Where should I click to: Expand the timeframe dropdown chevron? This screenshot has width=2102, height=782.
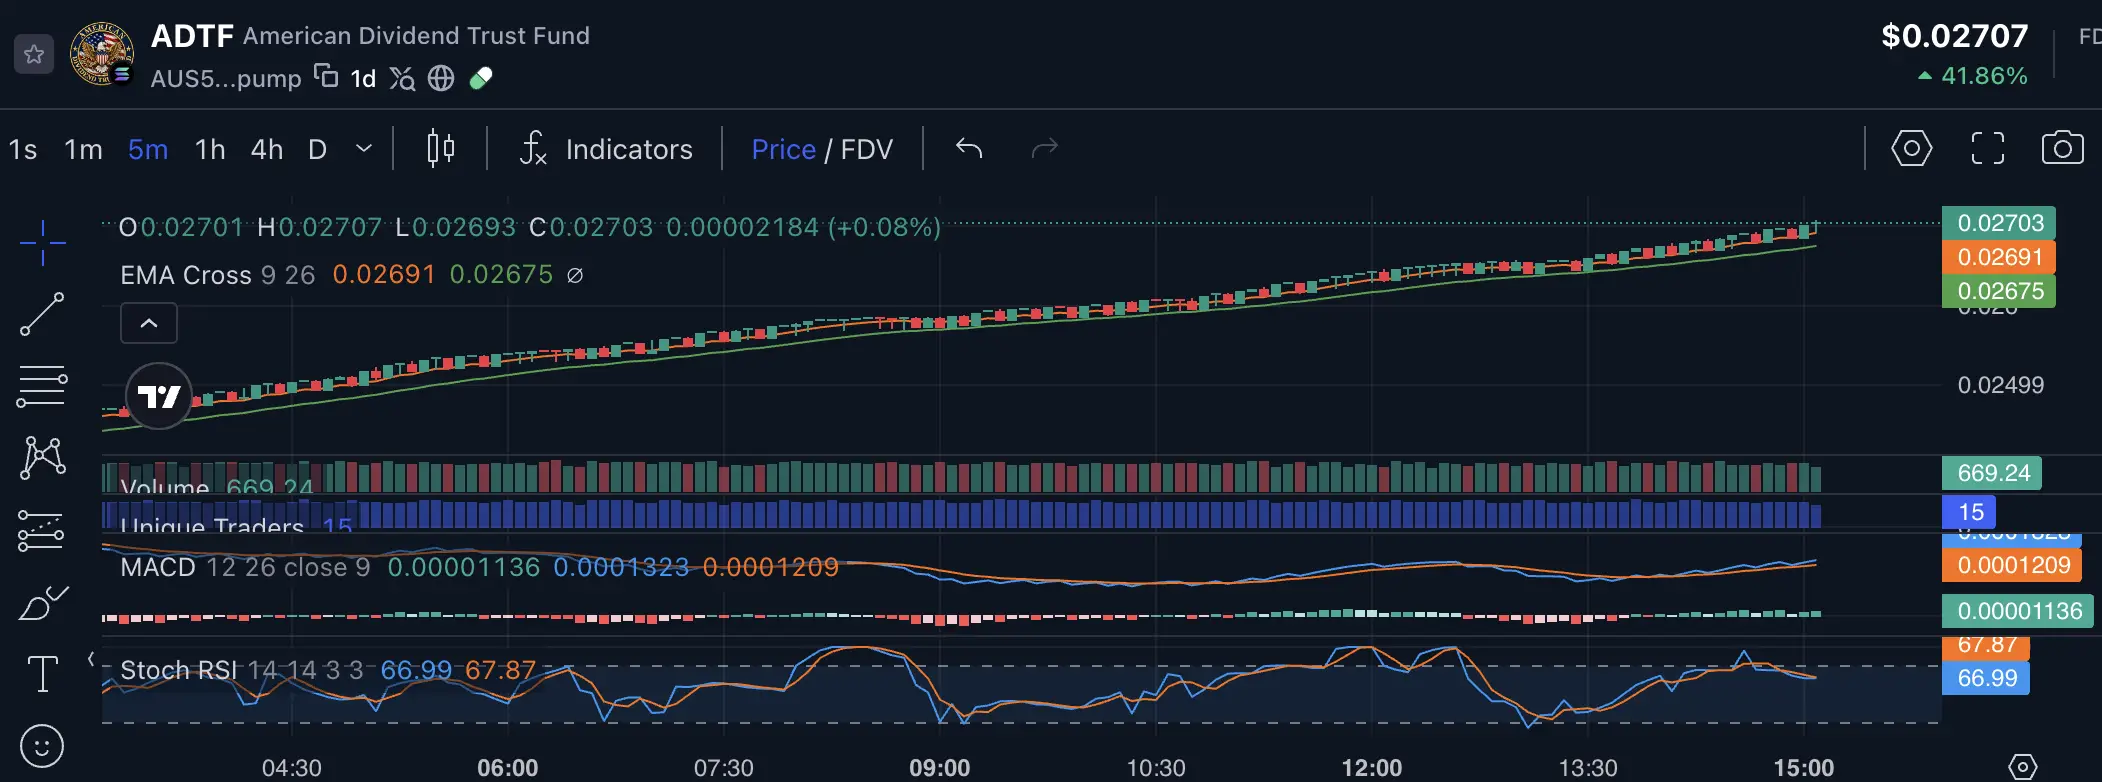pos(364,149)
